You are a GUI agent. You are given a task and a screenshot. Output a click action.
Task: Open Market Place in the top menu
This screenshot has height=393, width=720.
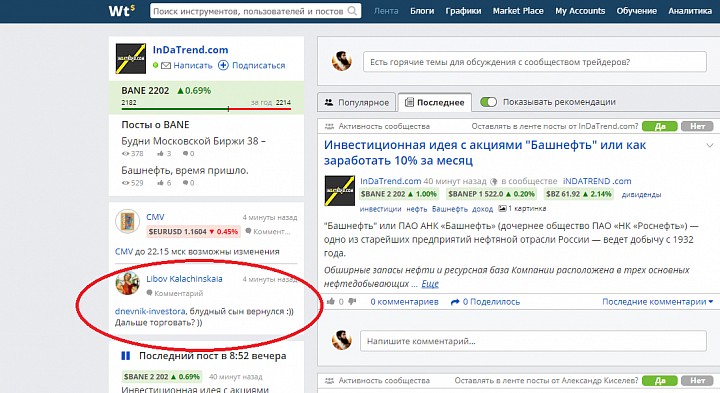coord(518,11)
